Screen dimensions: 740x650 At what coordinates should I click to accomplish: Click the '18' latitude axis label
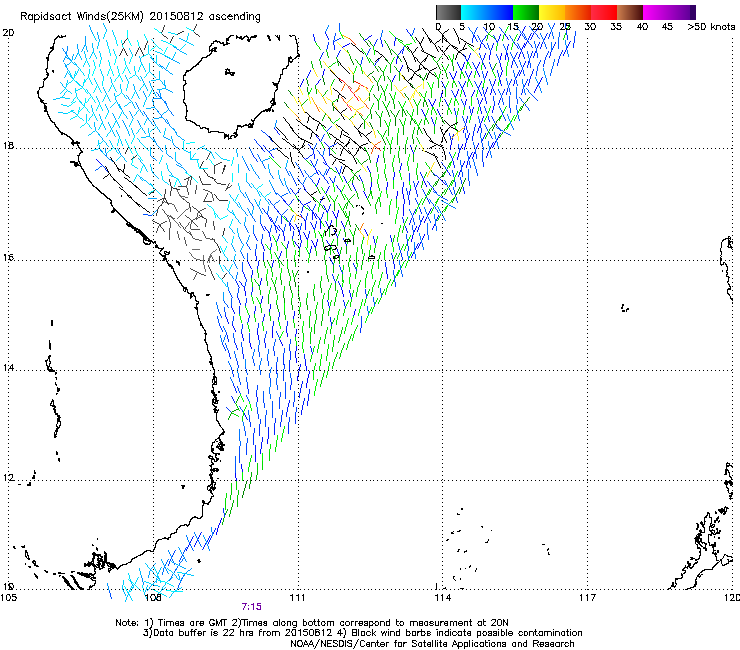pyautogui.click(x=8, y=146)
